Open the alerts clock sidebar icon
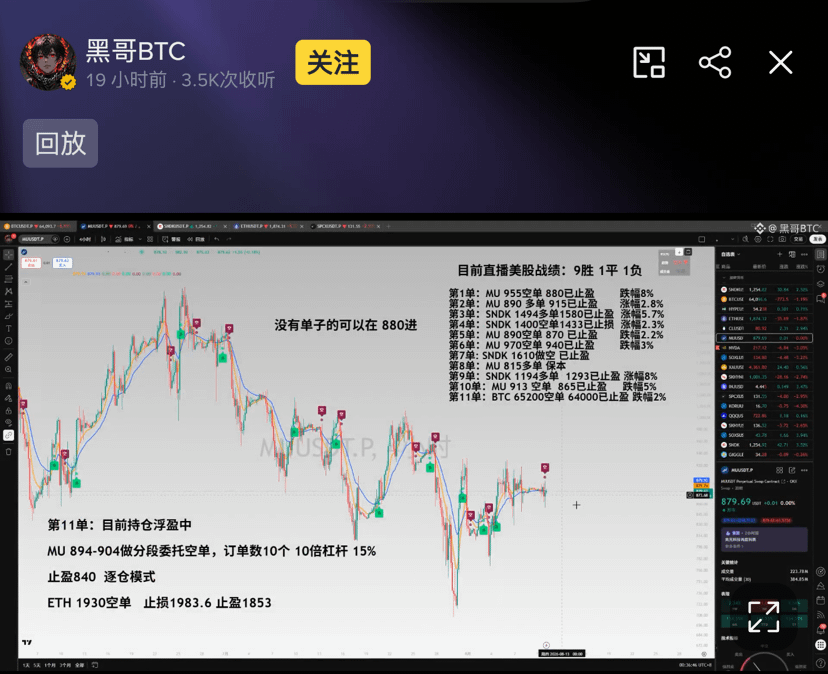 [821, 269]
